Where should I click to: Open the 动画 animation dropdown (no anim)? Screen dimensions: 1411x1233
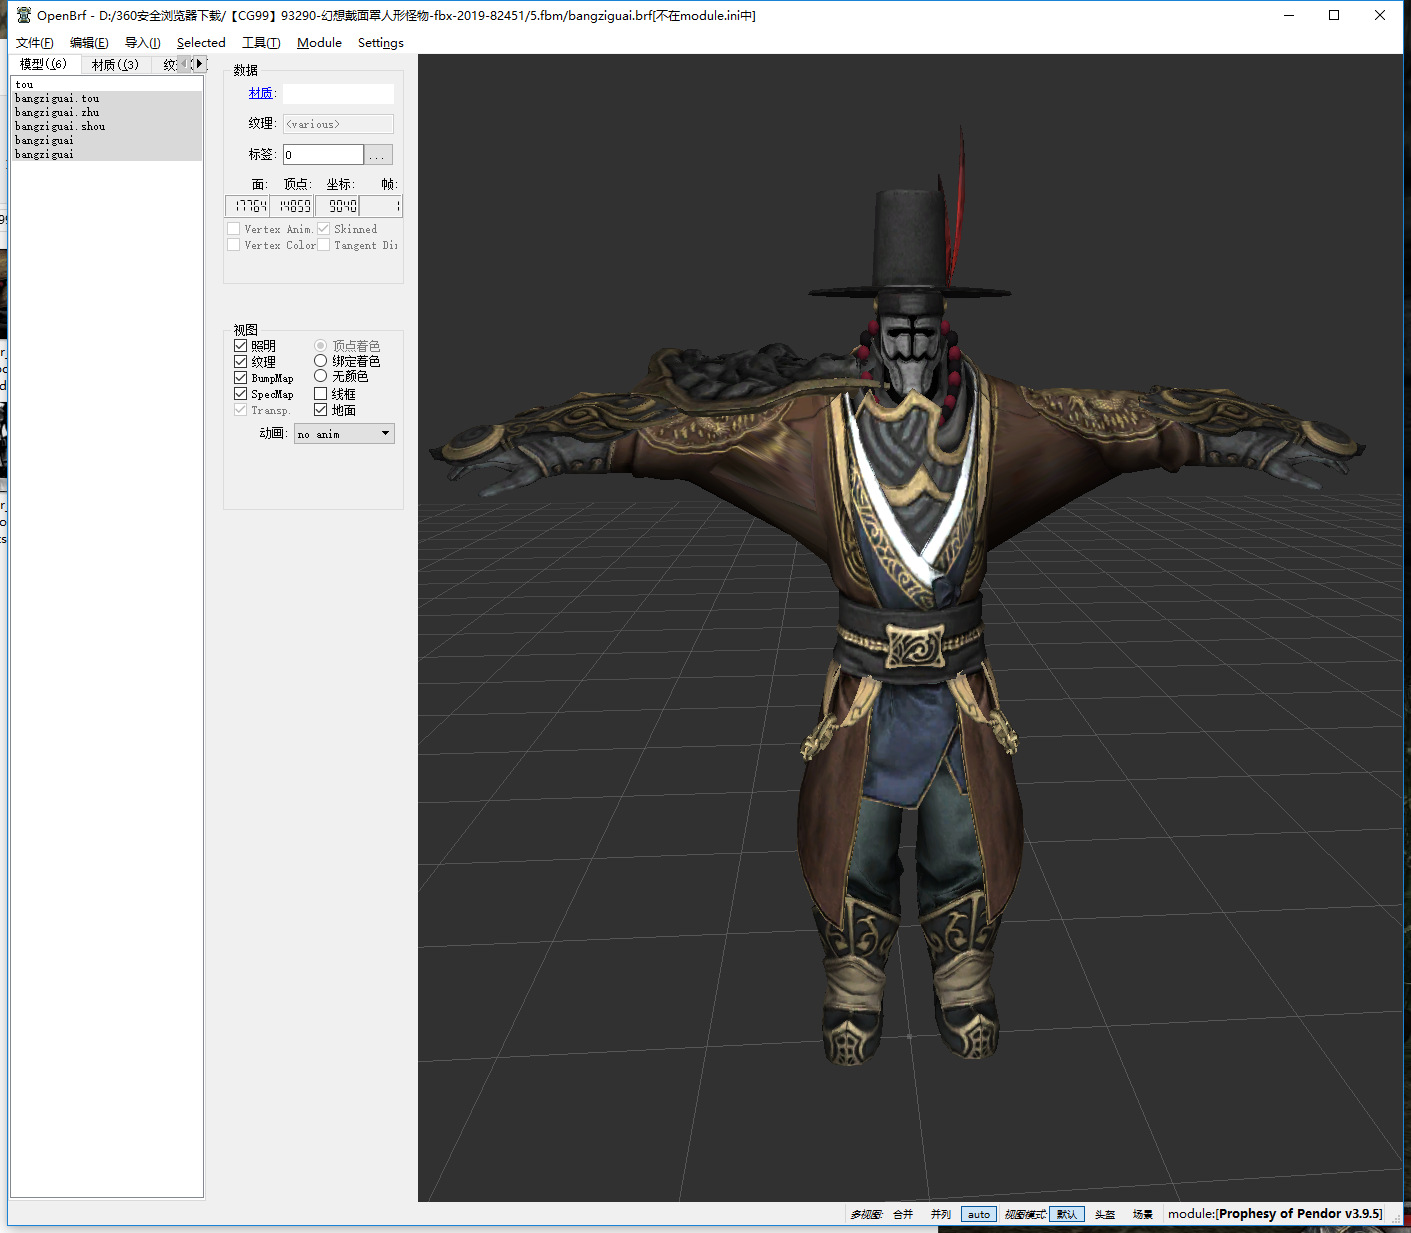[x=344, y=433]
